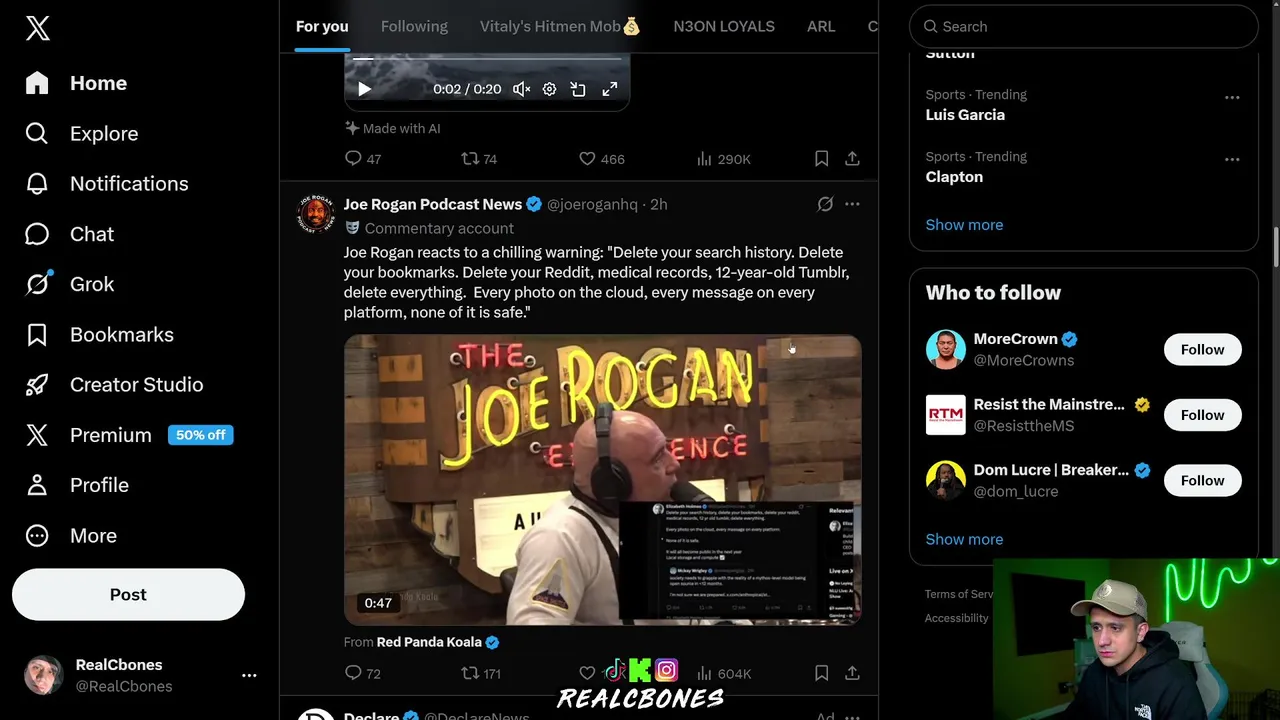Image resolution: width=1280 pixels, height=720 pixels.
Task: Reply to the post with 47 comments
Action: tap(363, 158)
